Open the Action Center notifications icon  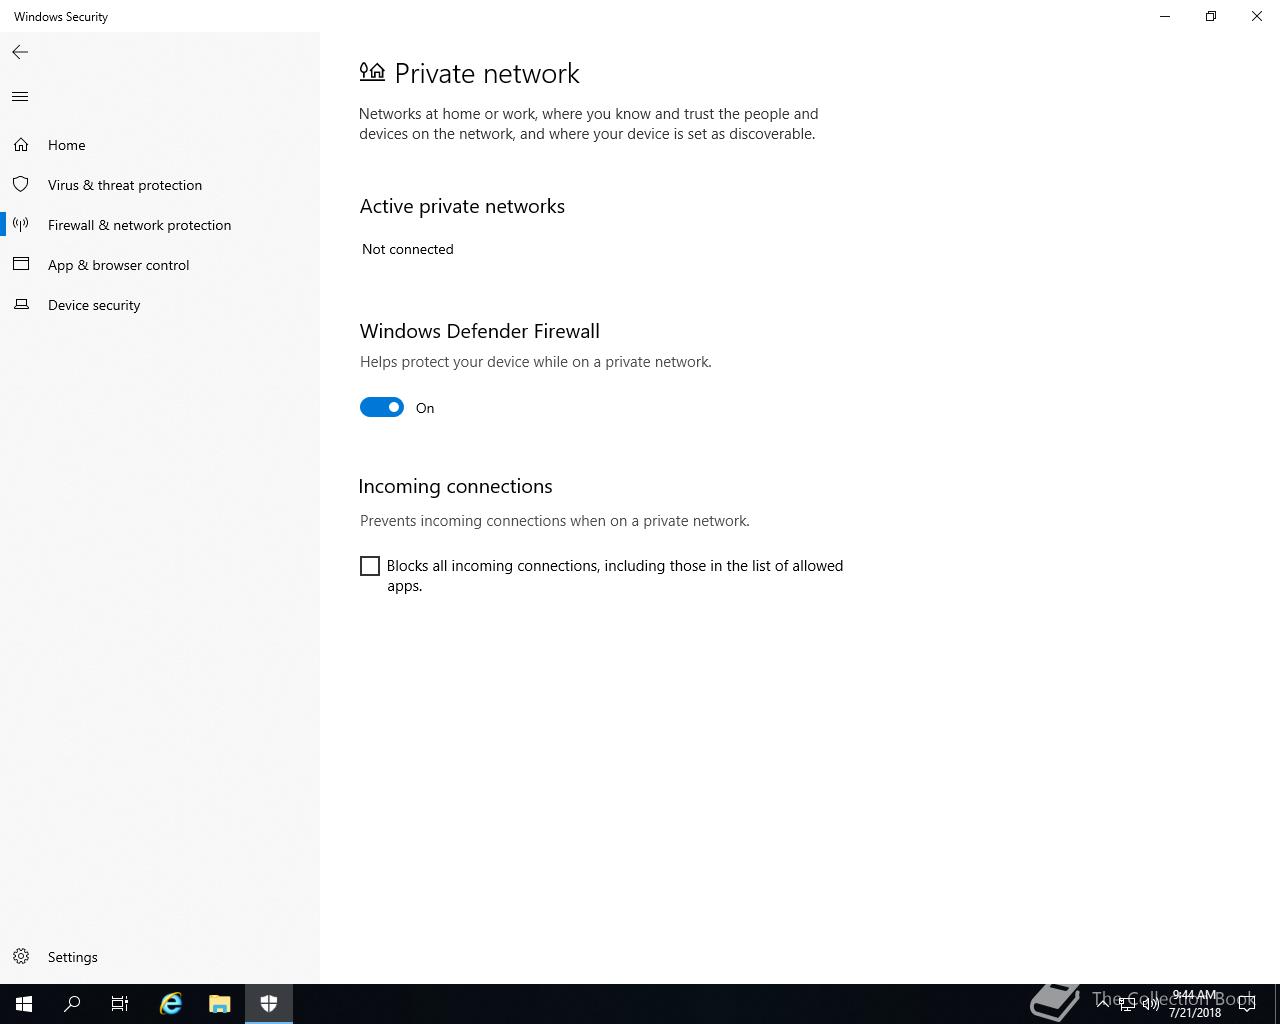(x=1247, y=1004)
